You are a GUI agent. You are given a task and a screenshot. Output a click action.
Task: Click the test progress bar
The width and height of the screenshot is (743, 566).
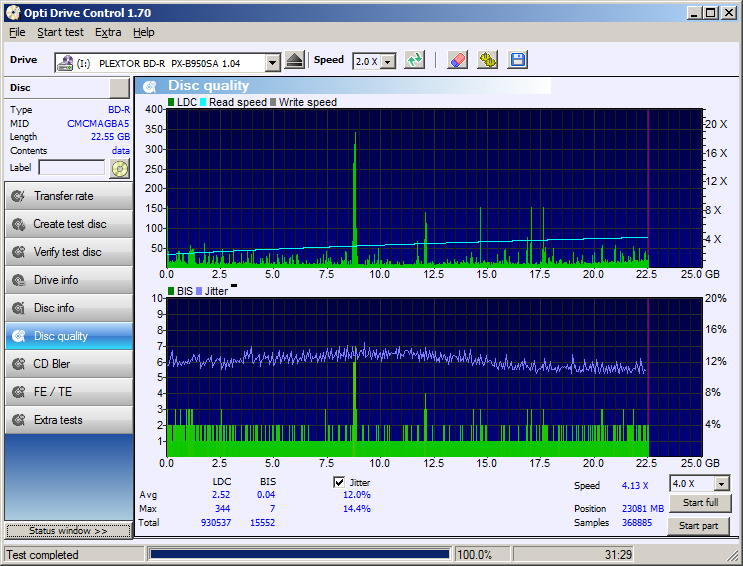tap(299, 554)
